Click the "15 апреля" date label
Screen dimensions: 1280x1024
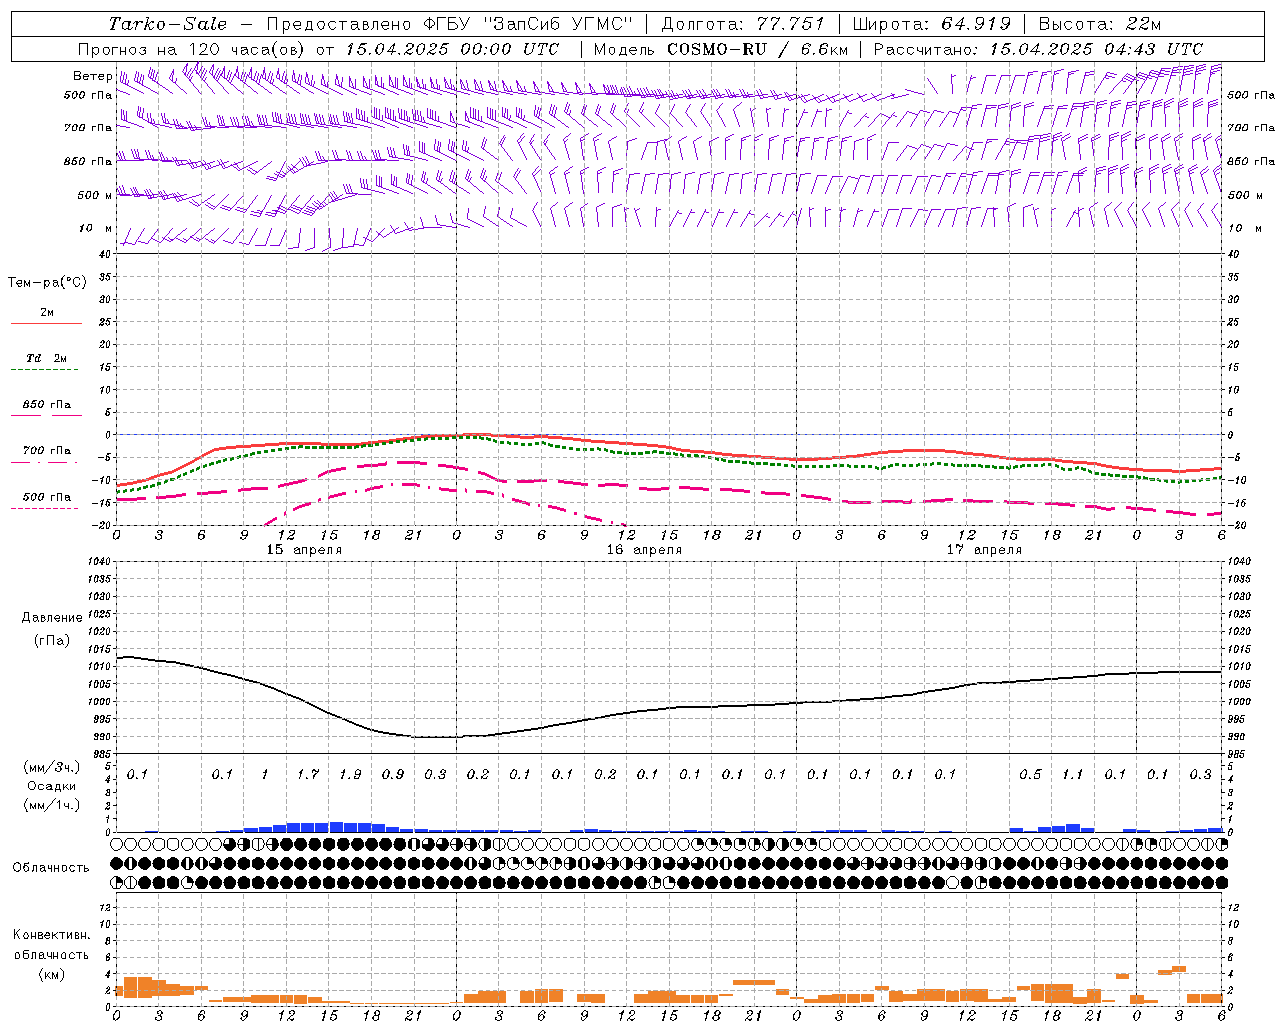(x=304, y=550)
